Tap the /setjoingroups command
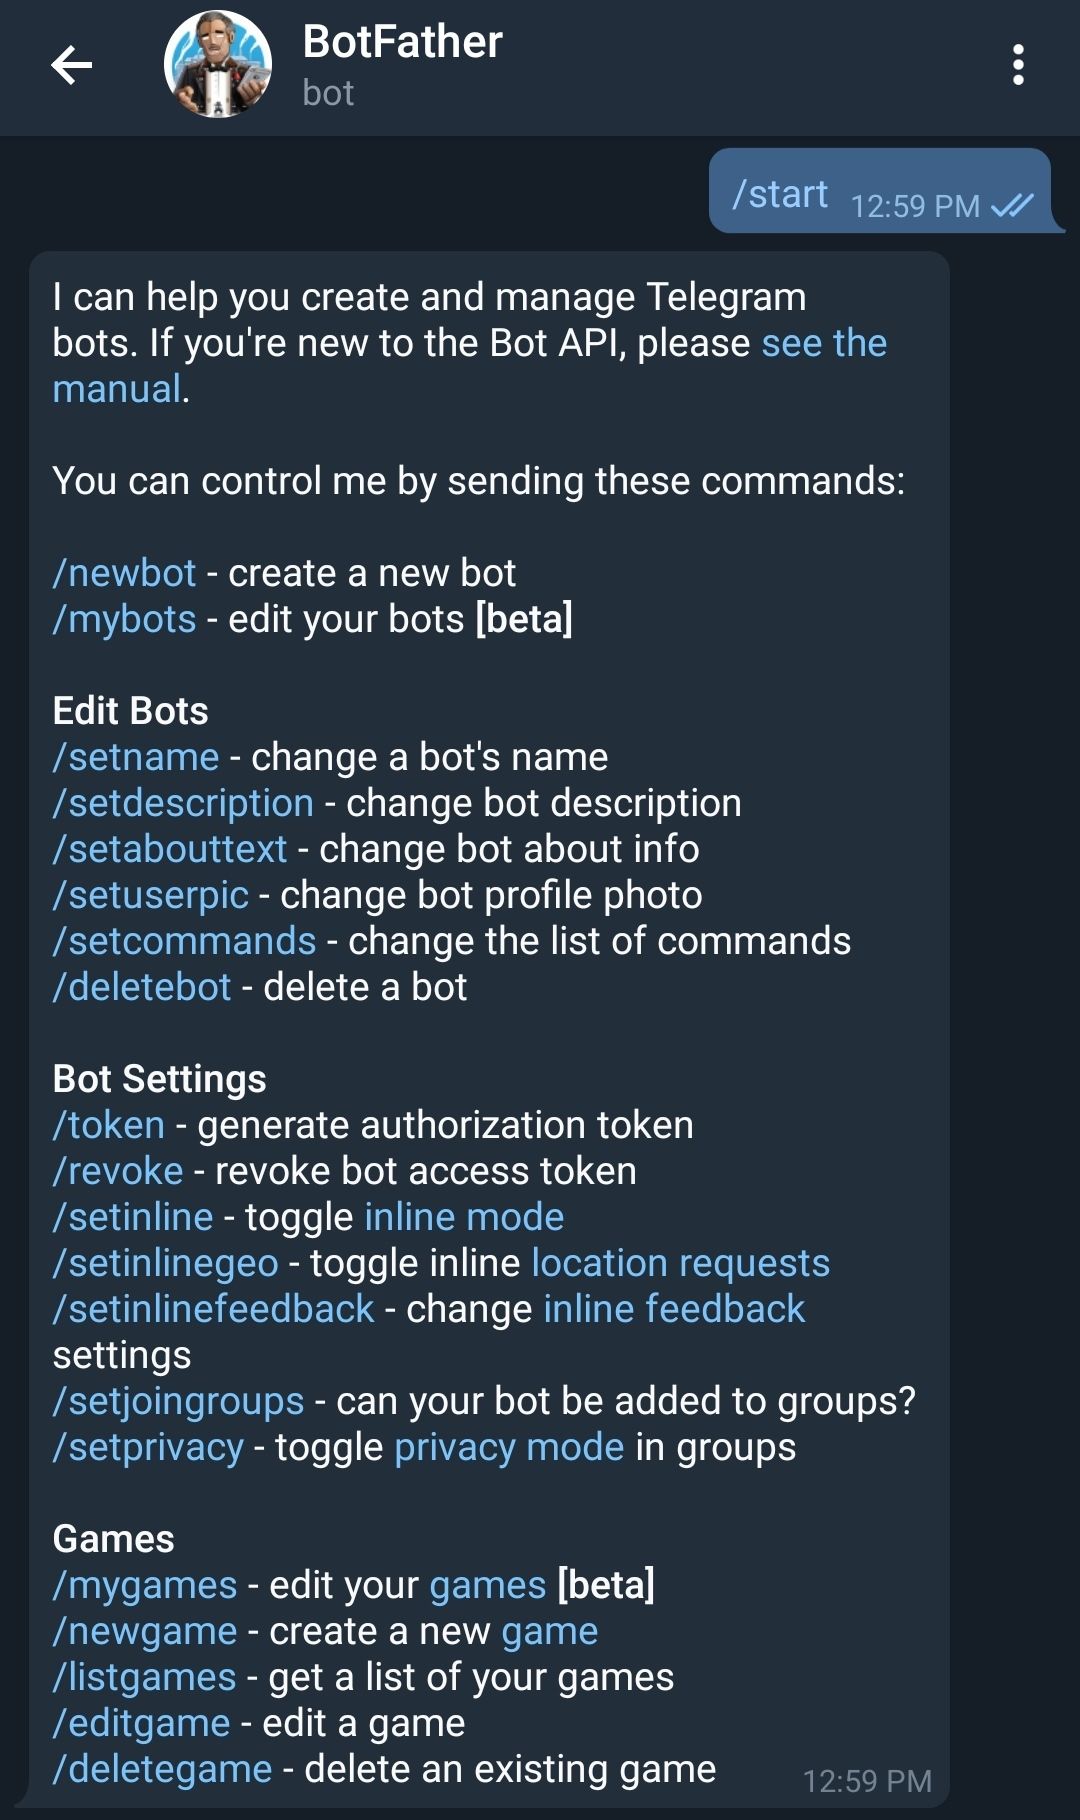The image size is (1080, 1820). (179, 1402)
